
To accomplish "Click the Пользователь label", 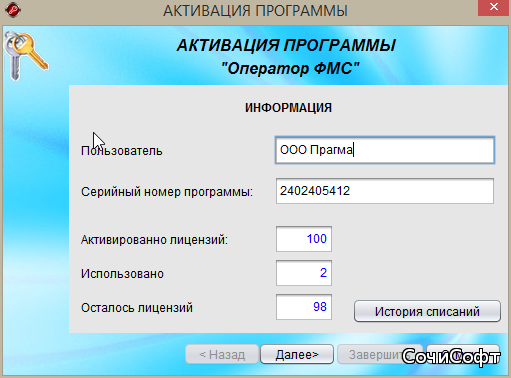I will [x=122, y=151].
